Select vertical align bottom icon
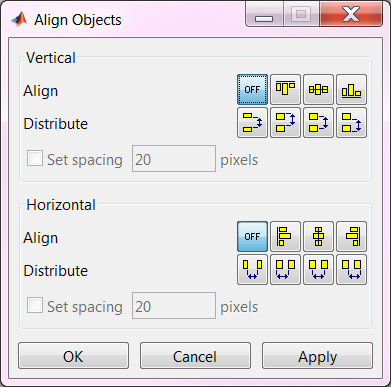391x387 pixels. [351, 89]
